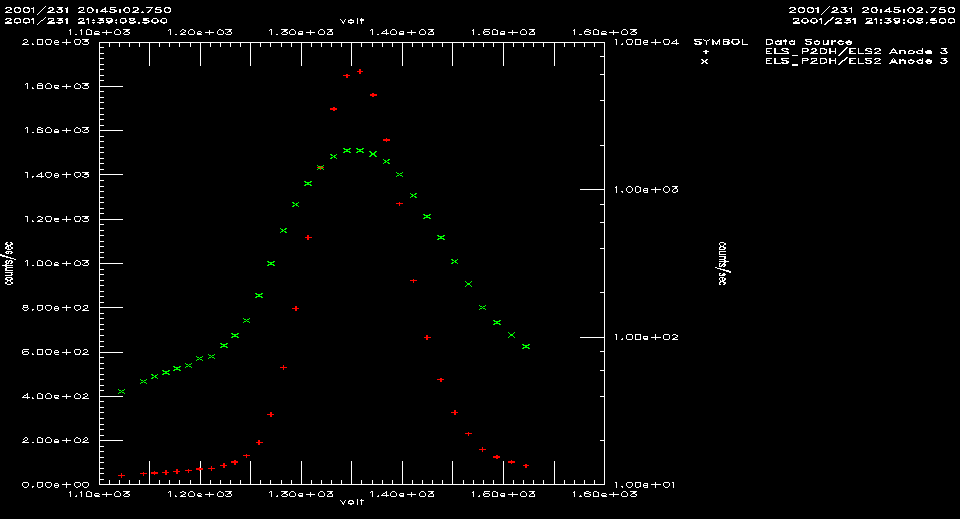Select the leftmost red plus data point
Viewport: 960px width, 519px height.
(x=121, y=476)
